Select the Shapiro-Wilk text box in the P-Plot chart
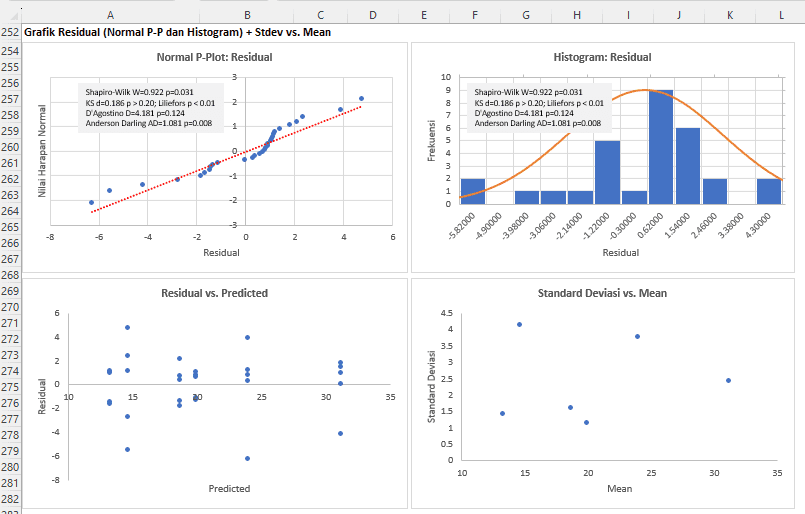The height and width of the screenshot is (514, 805). coord(152,106)
